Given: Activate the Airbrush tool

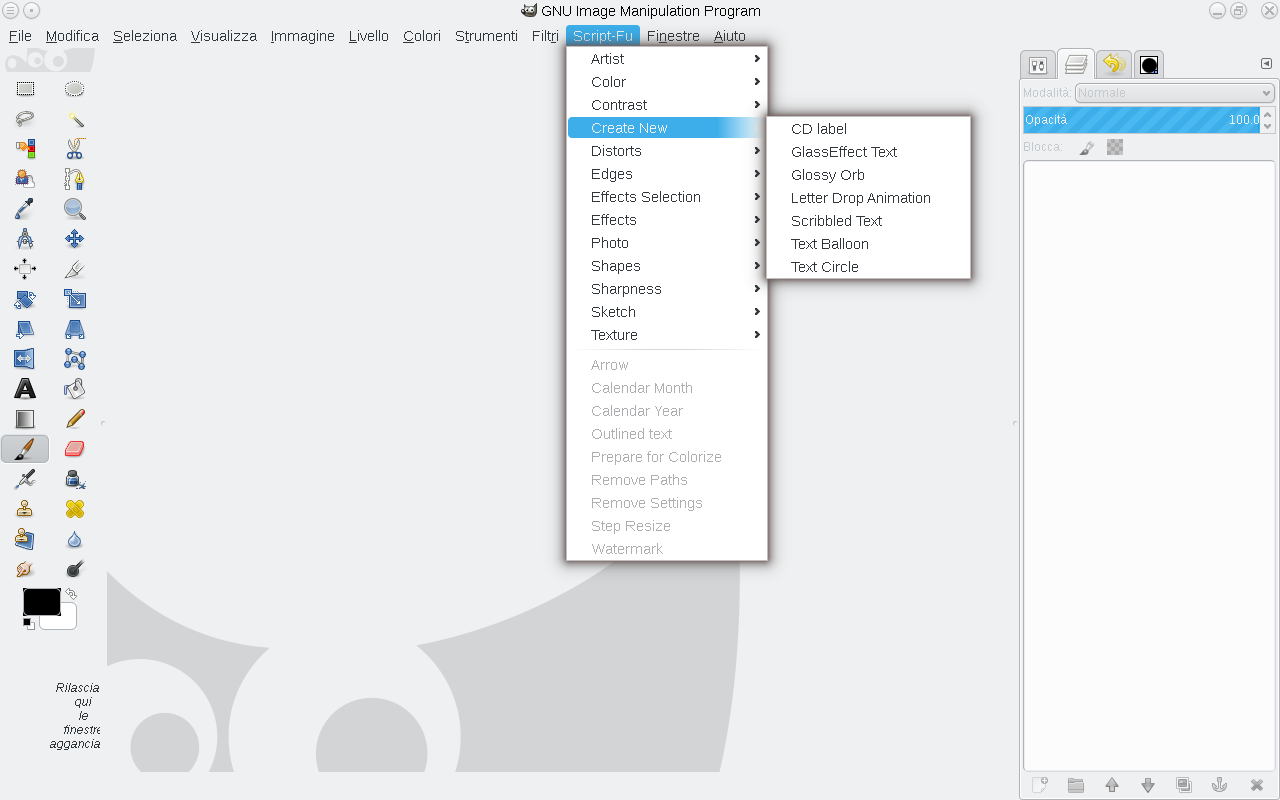Looking at the screenshot, I should (25, 479).
